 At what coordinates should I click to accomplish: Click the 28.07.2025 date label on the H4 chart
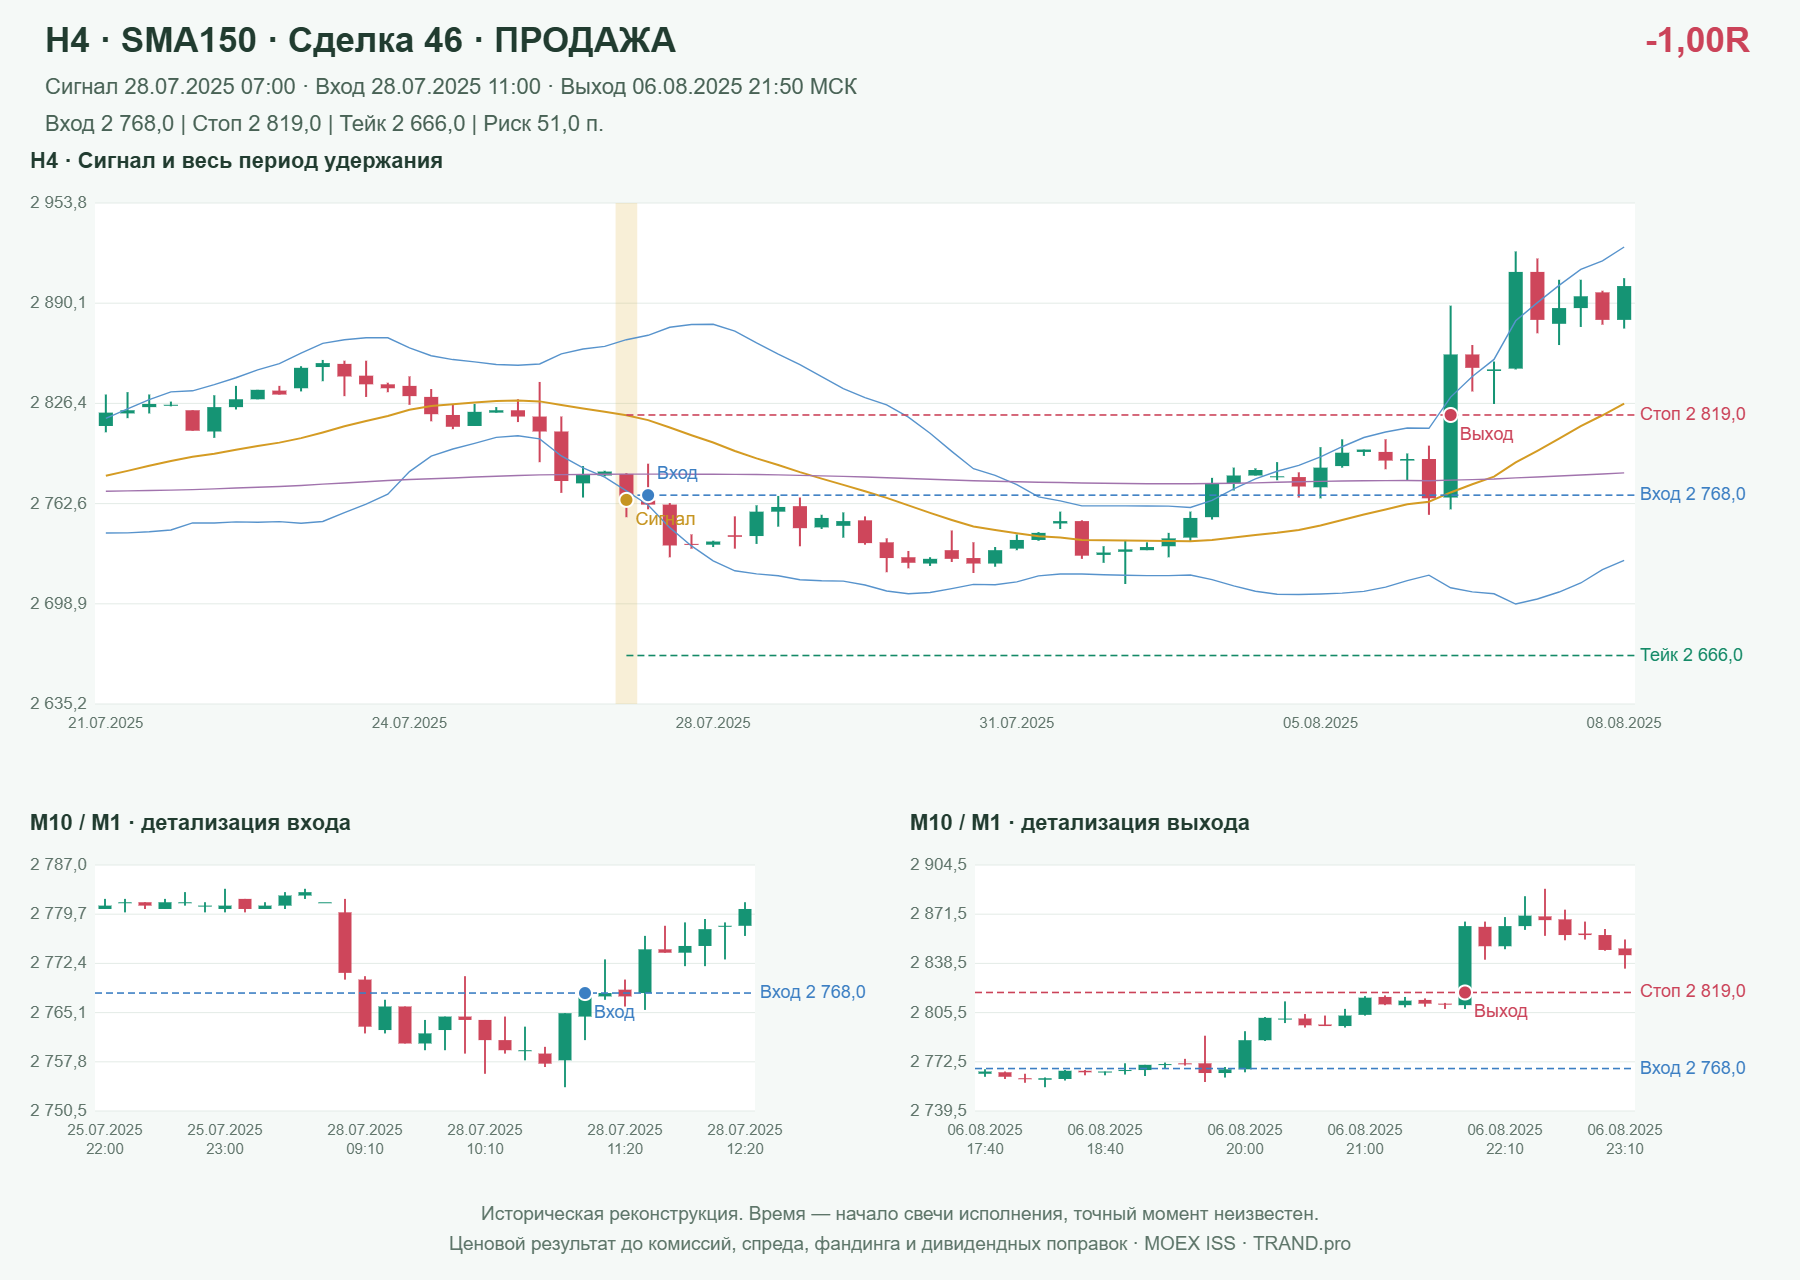(713, 723)
